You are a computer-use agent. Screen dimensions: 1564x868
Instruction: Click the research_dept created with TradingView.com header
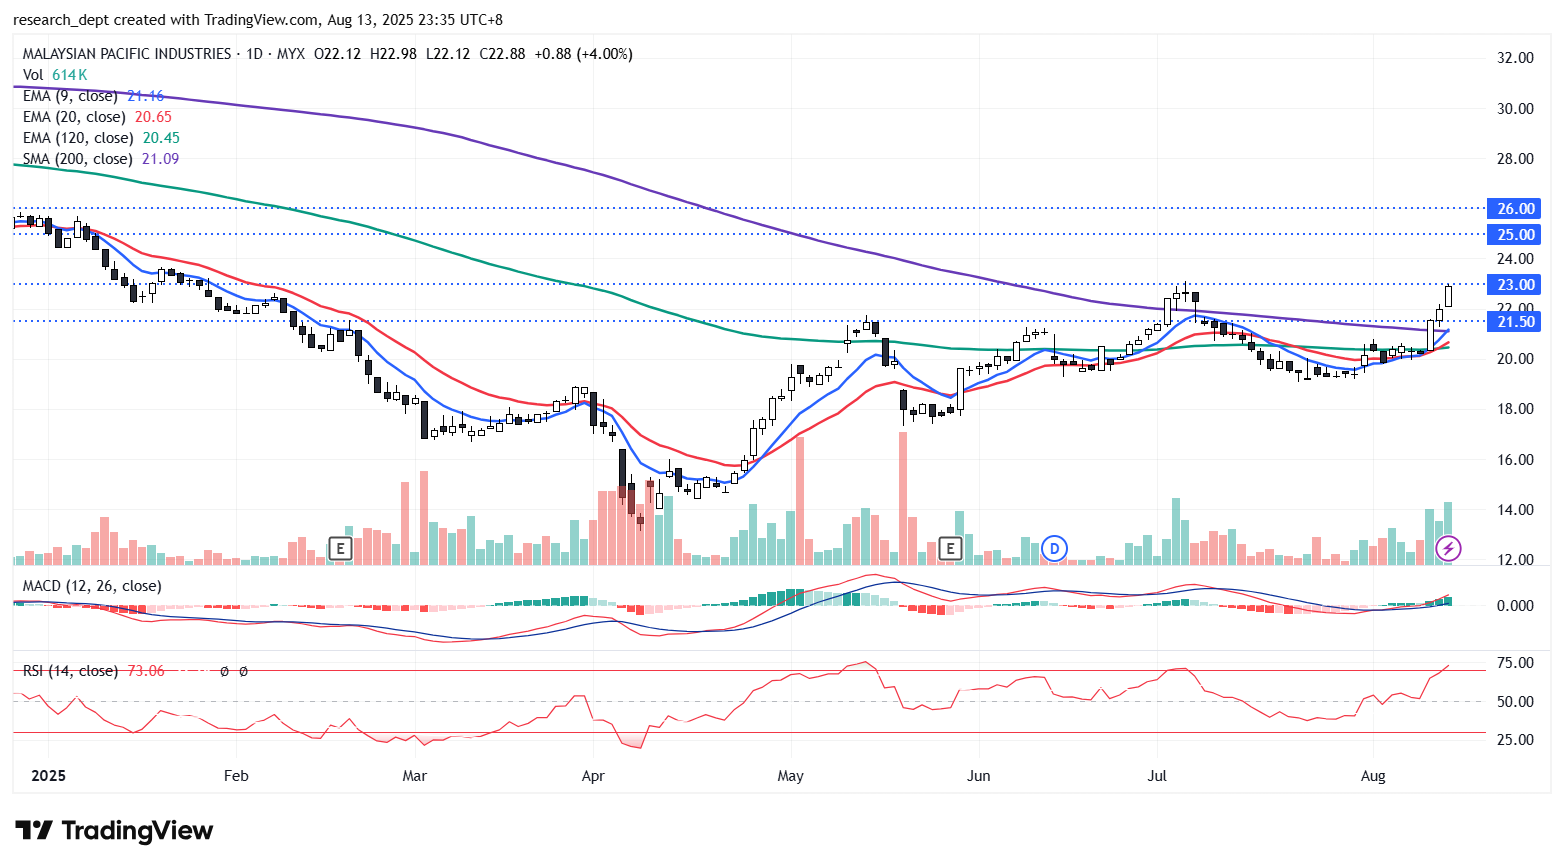pyautogui.click(x=258, y=20)
